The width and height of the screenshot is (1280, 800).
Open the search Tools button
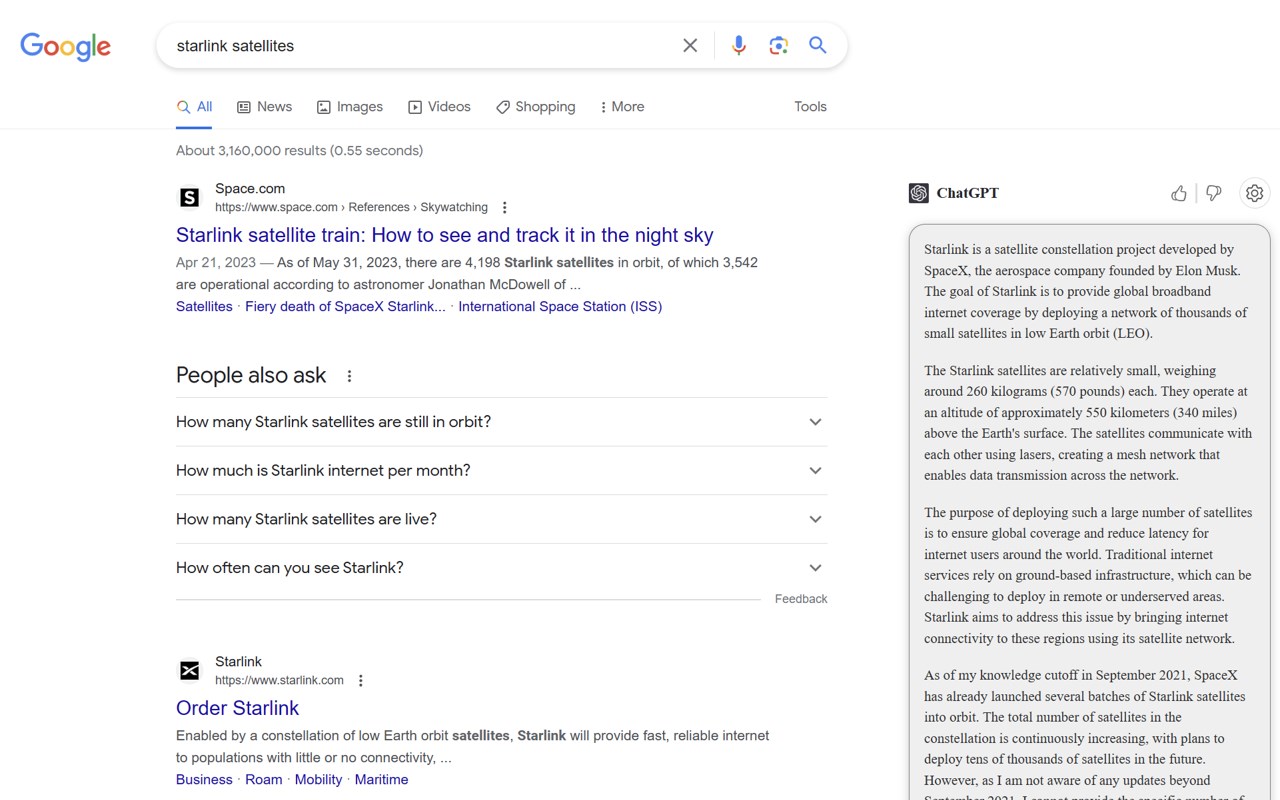[810, 107]
